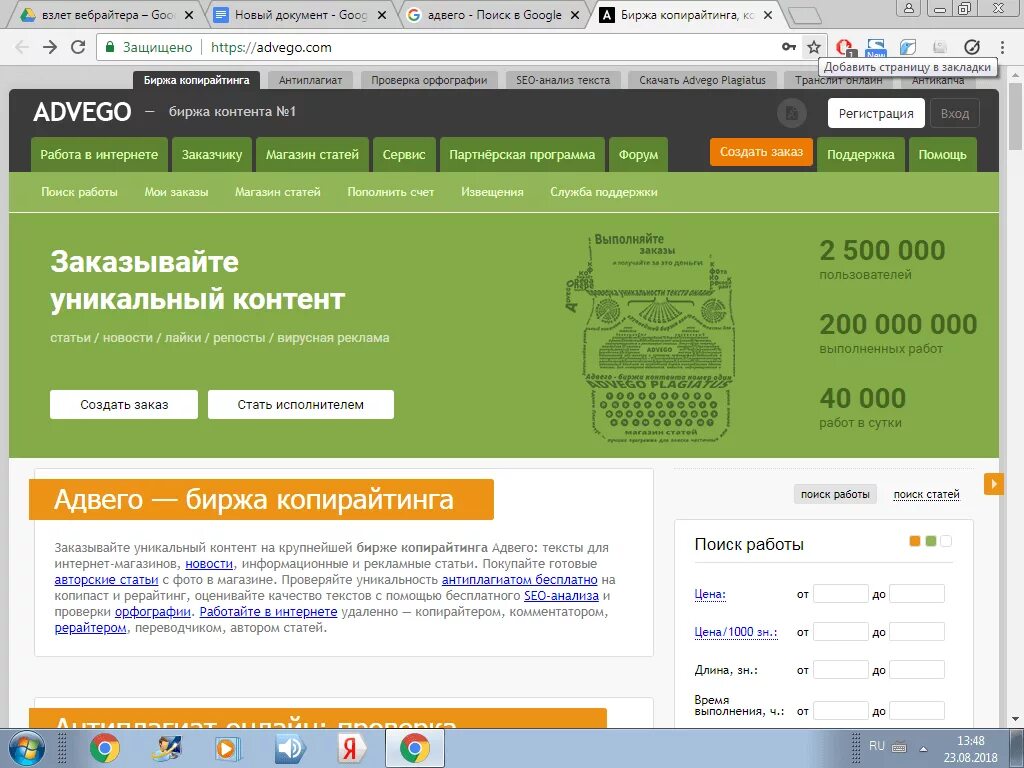Select поиск статей toggle tab
Screen dimensions: 1024x768
click(x=926, y=494)
